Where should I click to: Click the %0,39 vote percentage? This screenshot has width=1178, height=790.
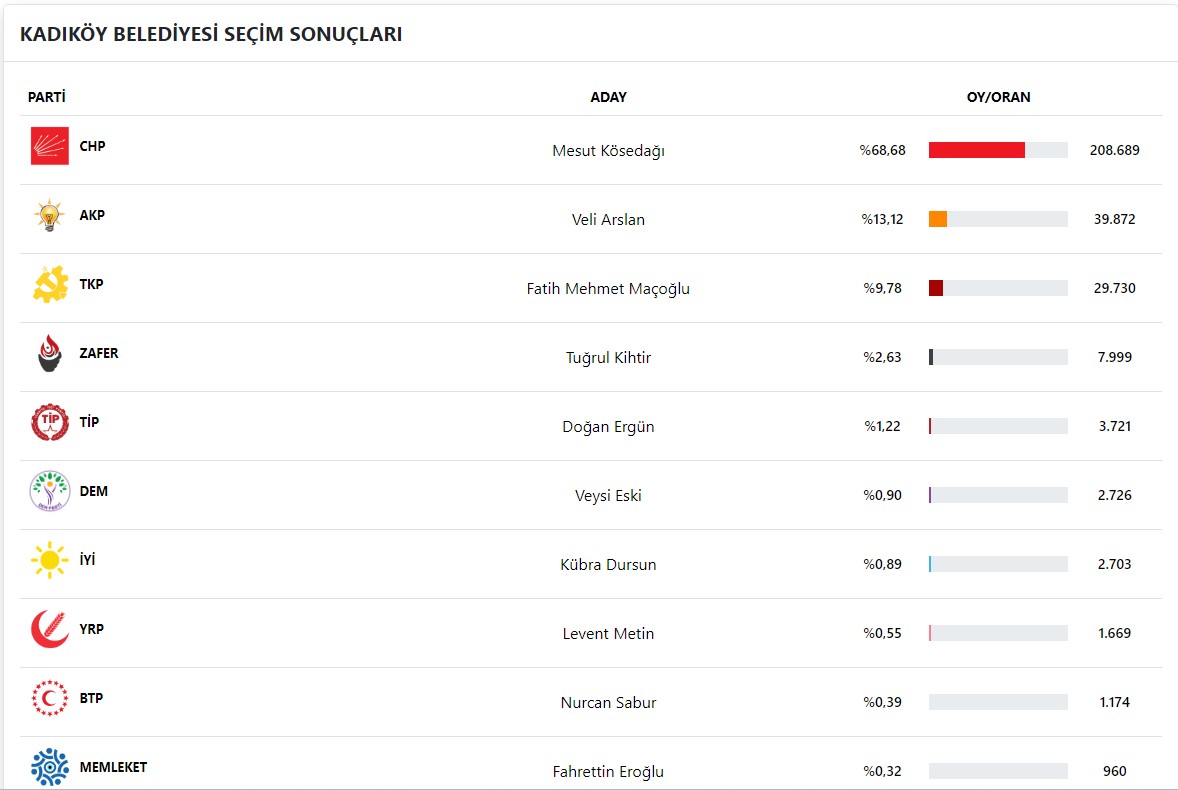(883, 703)
